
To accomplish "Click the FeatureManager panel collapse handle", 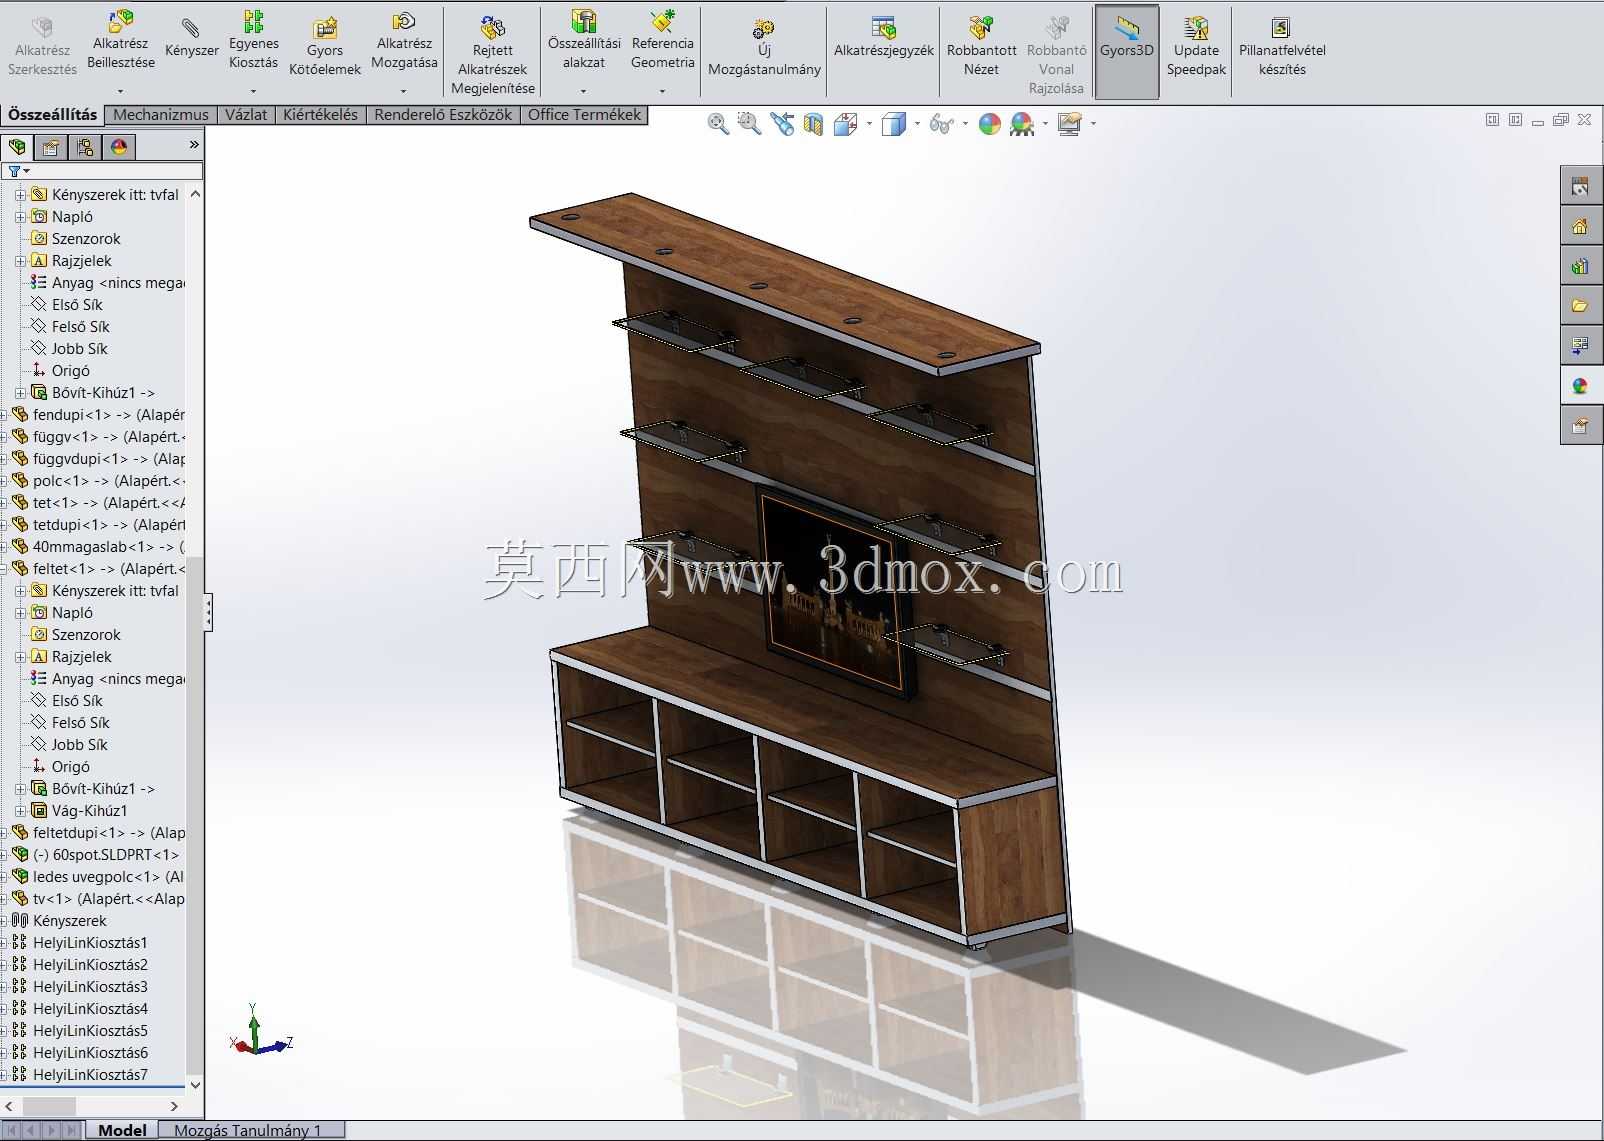I will [208, 612].
